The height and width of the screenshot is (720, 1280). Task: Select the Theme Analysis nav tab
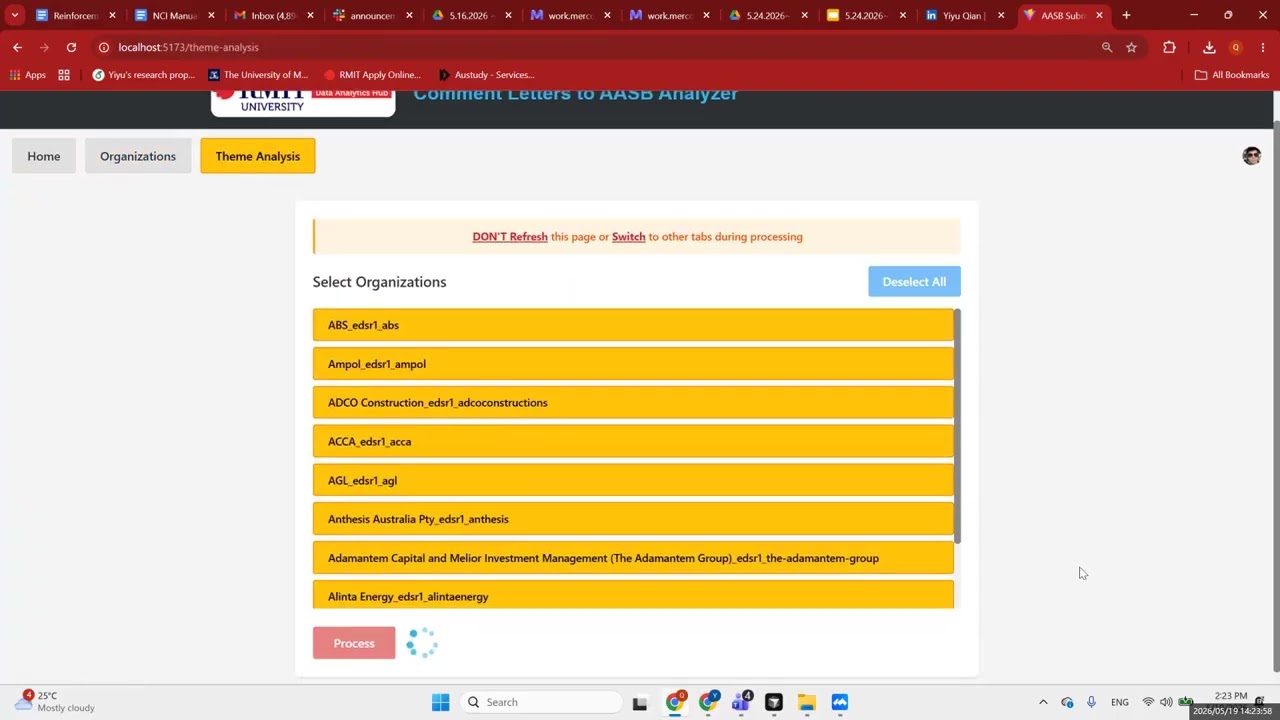[x=258, y=156]
